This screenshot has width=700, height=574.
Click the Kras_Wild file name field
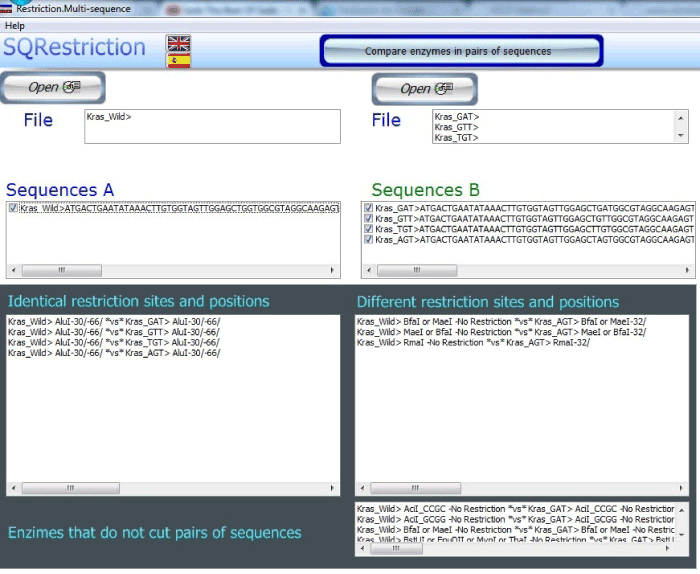[212, 126]
